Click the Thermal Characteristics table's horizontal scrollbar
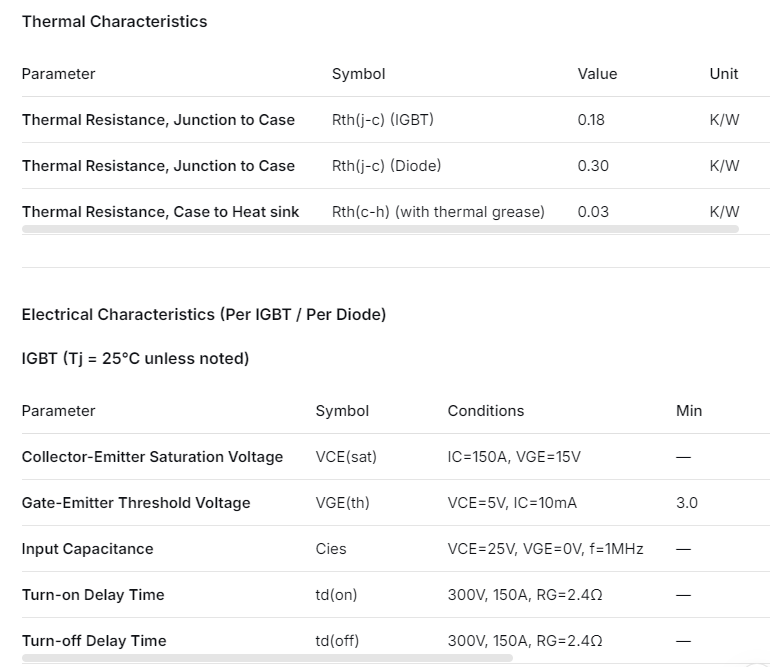The image size is (770, 667). [x=380, y=229]
